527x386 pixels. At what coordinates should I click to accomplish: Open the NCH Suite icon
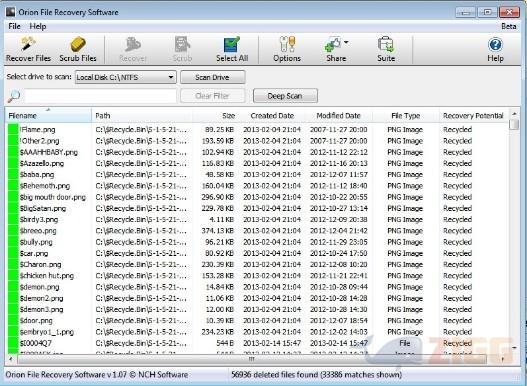[386, 44]
